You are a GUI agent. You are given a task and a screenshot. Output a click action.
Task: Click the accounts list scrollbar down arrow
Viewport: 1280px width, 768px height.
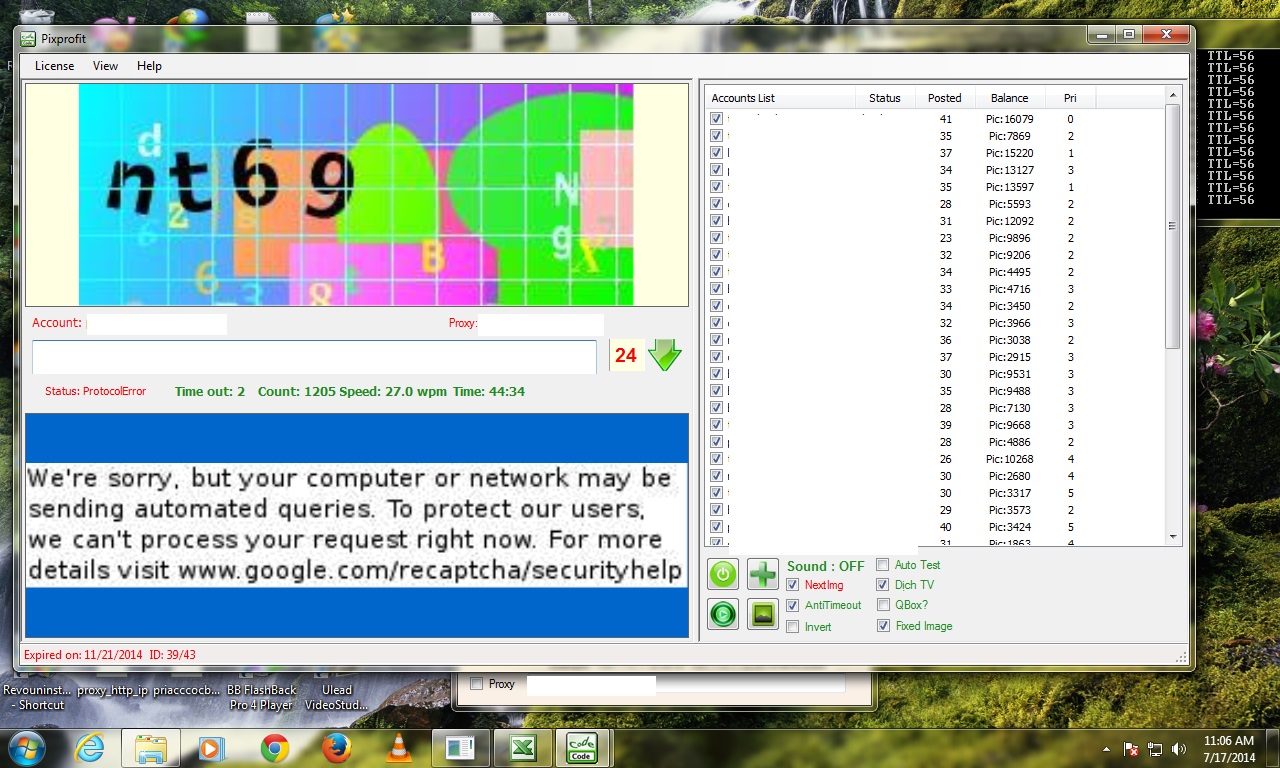(x=1174, y=537)
